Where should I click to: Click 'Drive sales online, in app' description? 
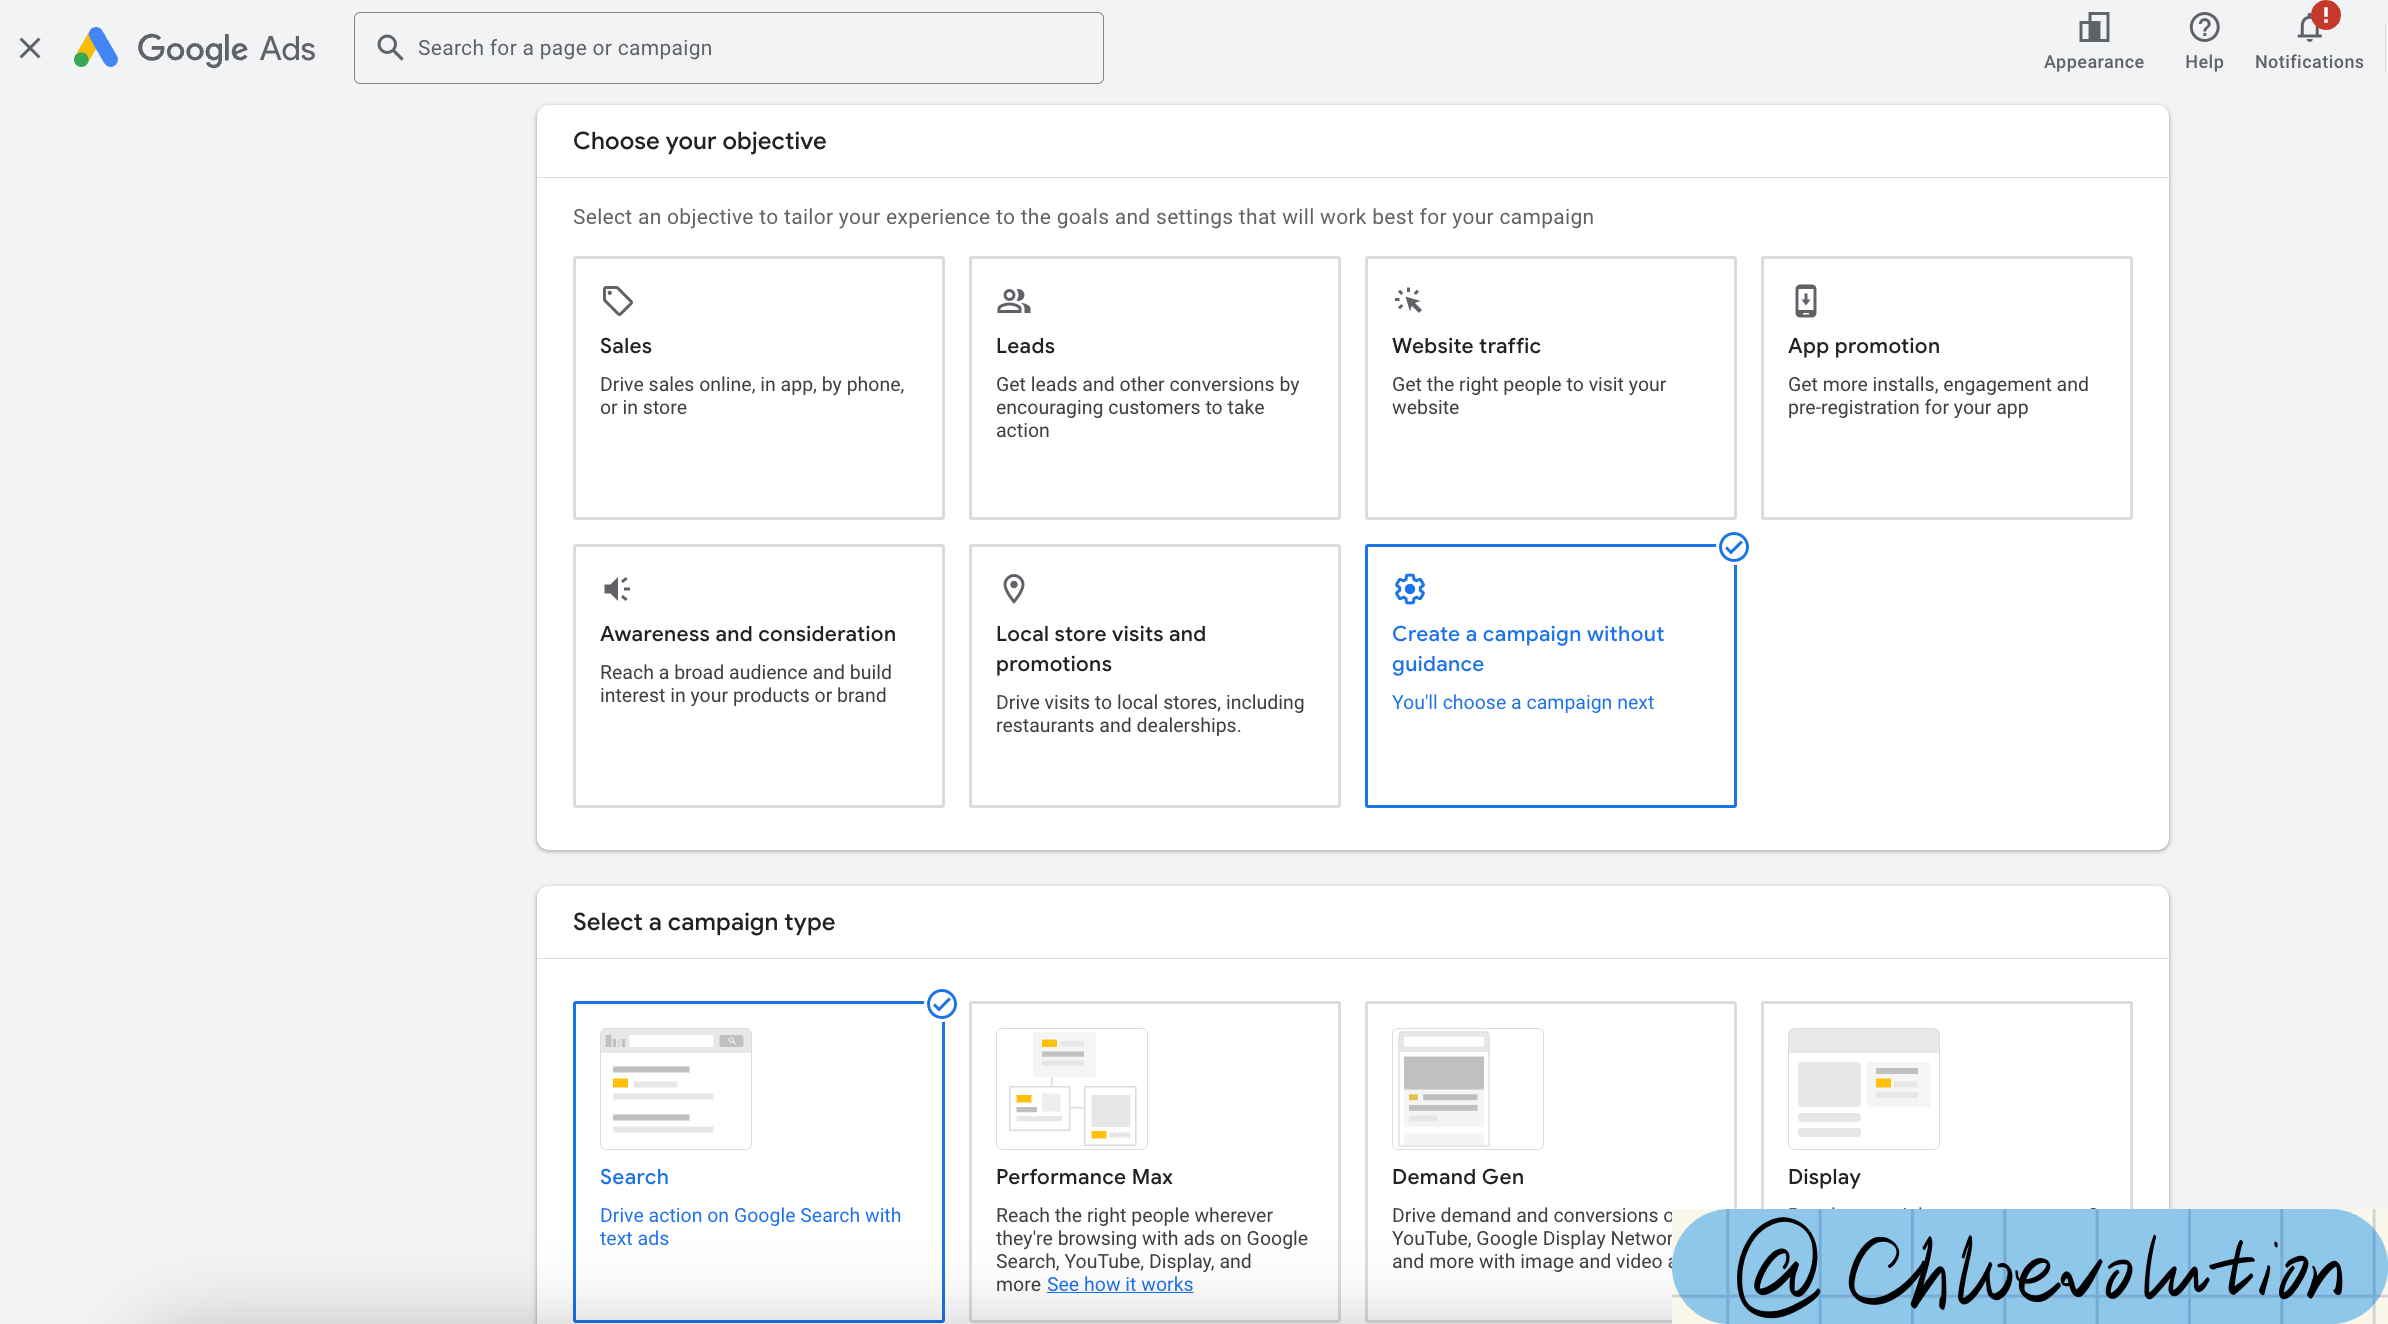click(x=752, y=395)
